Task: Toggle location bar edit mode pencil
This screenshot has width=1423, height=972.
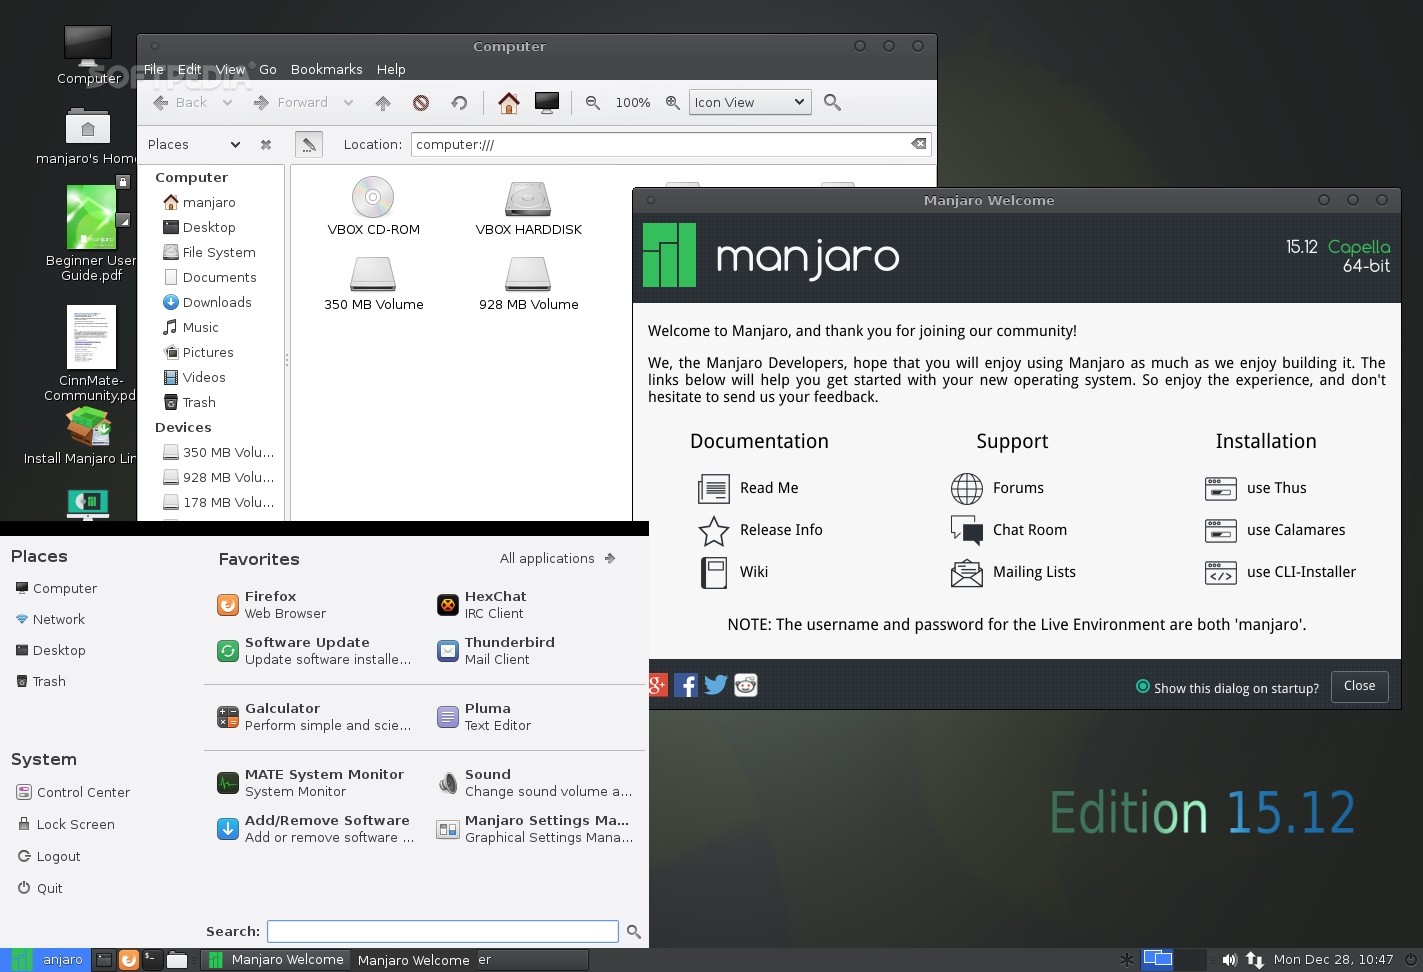Action: (x=309, y=145)
